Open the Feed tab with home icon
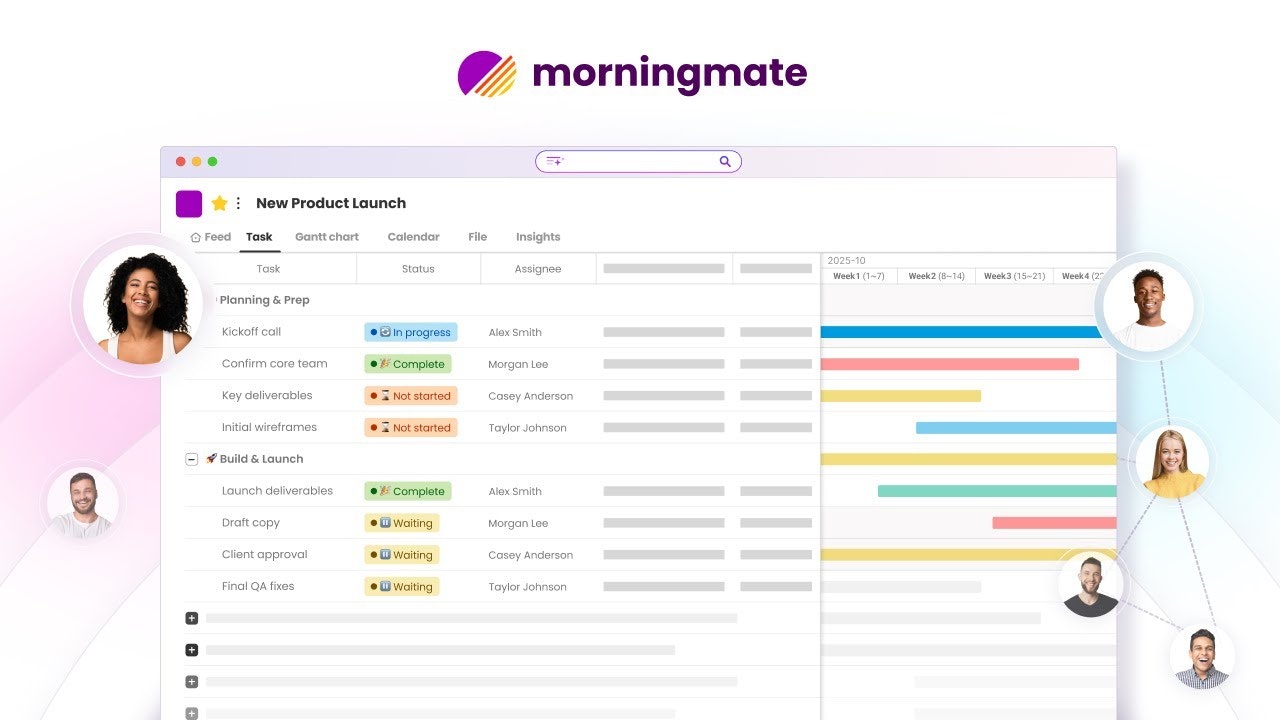Screen dimensions: 1280x720 [210, 237]
